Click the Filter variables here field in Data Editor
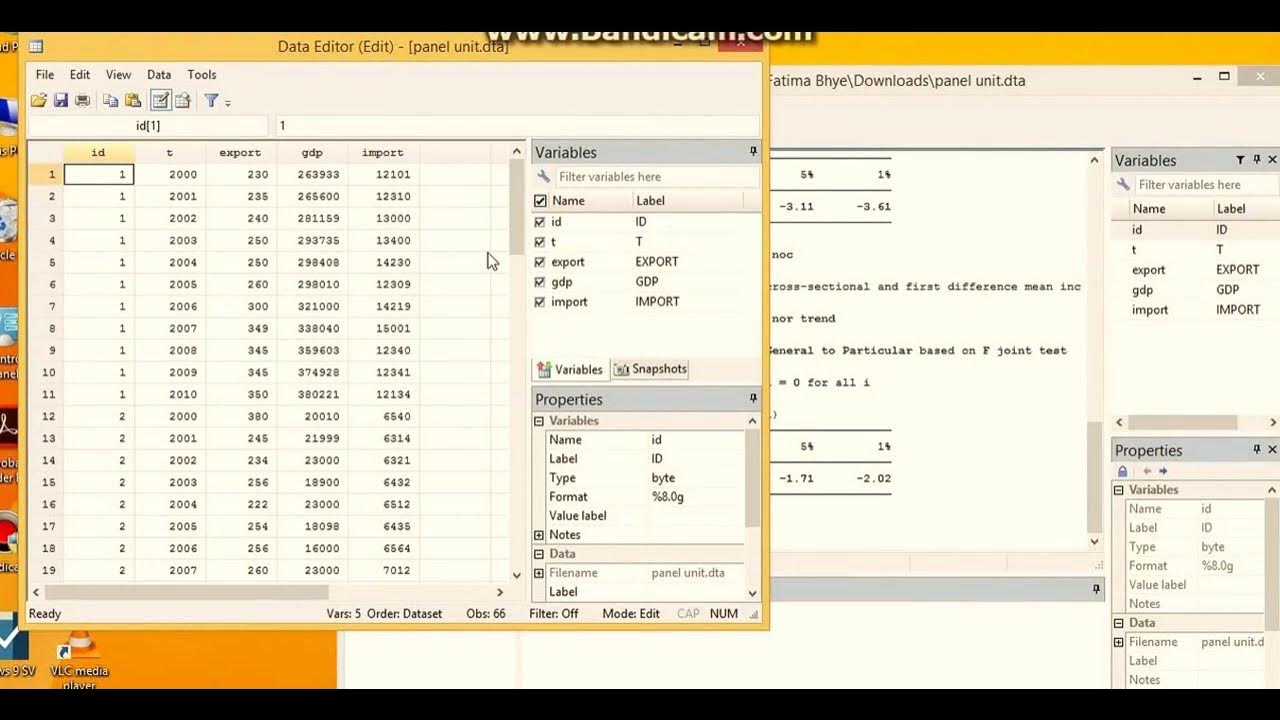 point(657,177)
